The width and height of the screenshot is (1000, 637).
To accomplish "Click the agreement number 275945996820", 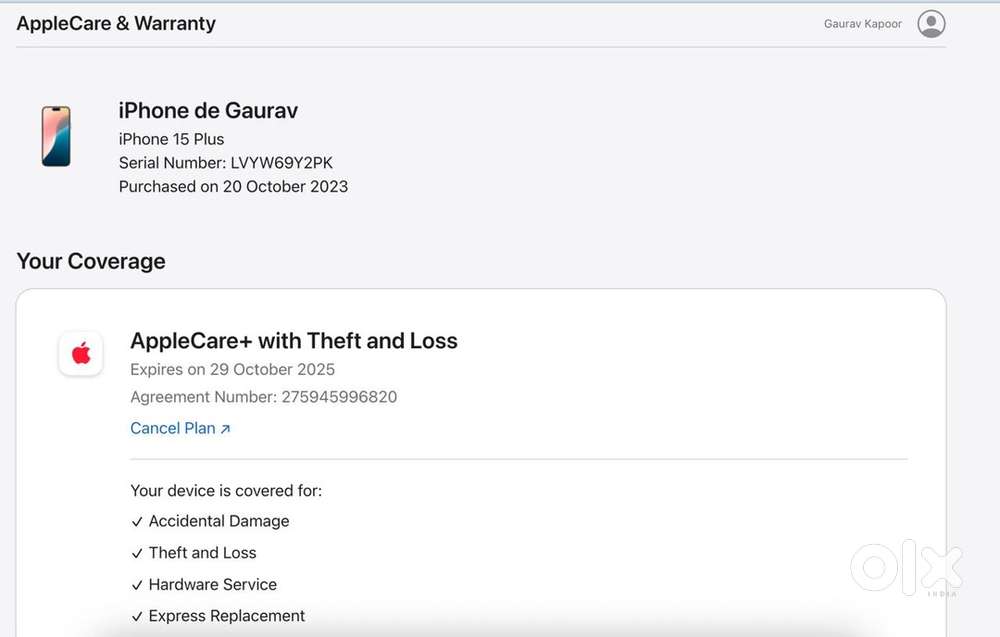I will (339, 397).
